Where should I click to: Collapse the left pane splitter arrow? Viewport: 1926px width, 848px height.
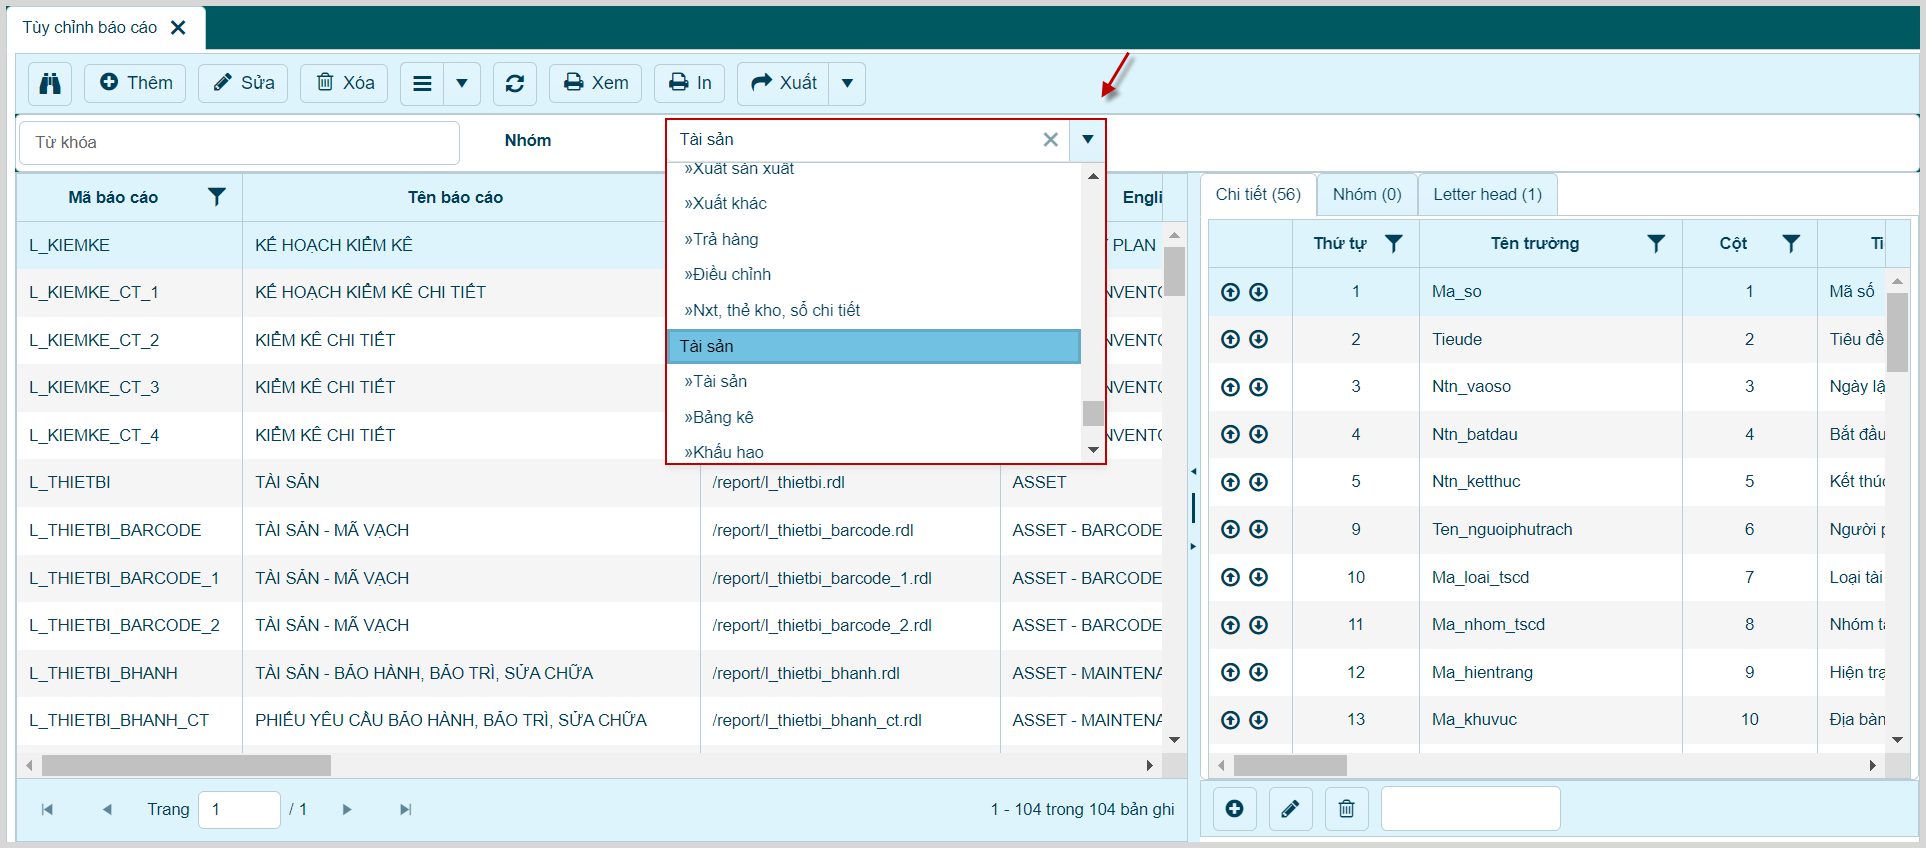click(x=1193, y=471)
